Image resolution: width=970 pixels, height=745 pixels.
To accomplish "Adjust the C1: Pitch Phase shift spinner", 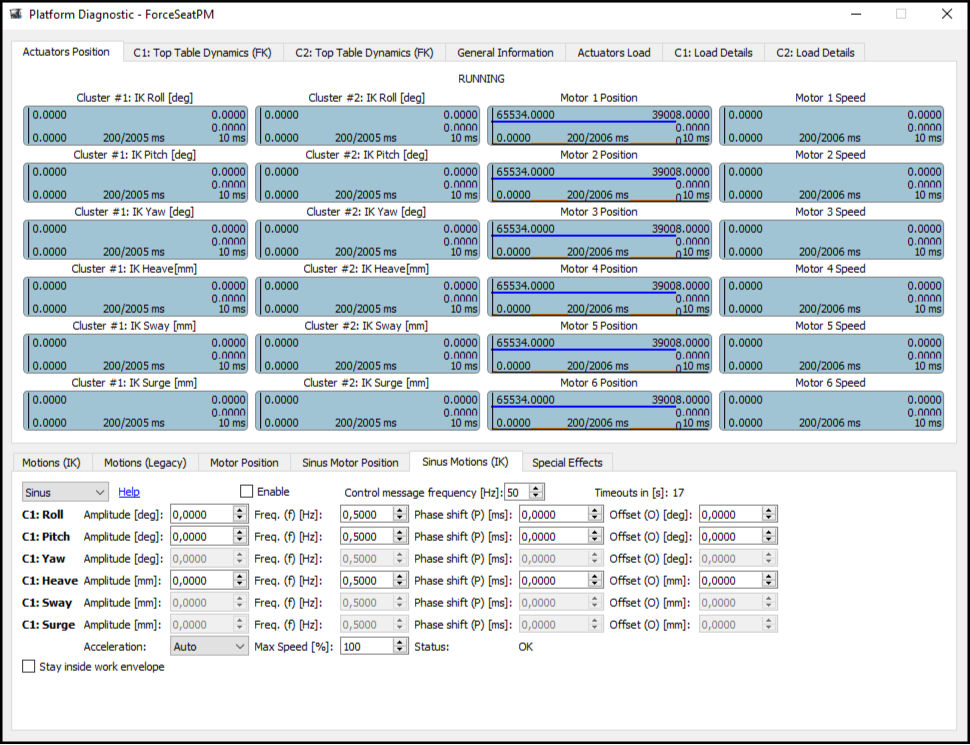I will click(x=596, y=536).
